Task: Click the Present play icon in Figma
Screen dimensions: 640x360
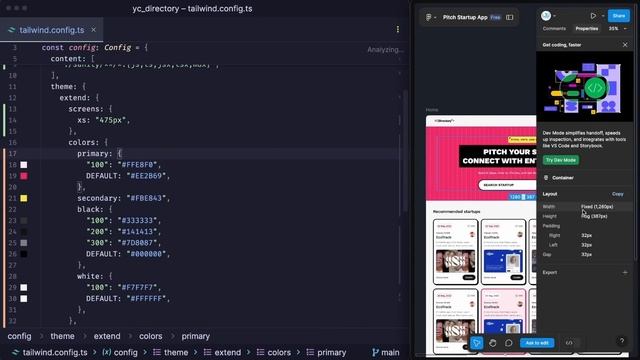Action: coord(593,16)
